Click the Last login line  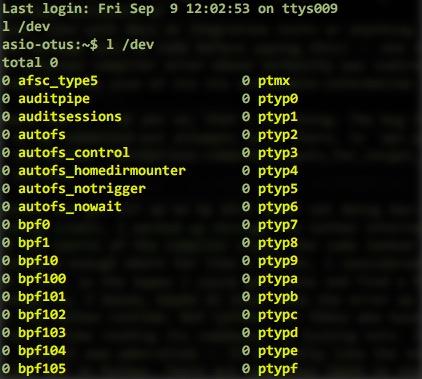click(170, 9)
